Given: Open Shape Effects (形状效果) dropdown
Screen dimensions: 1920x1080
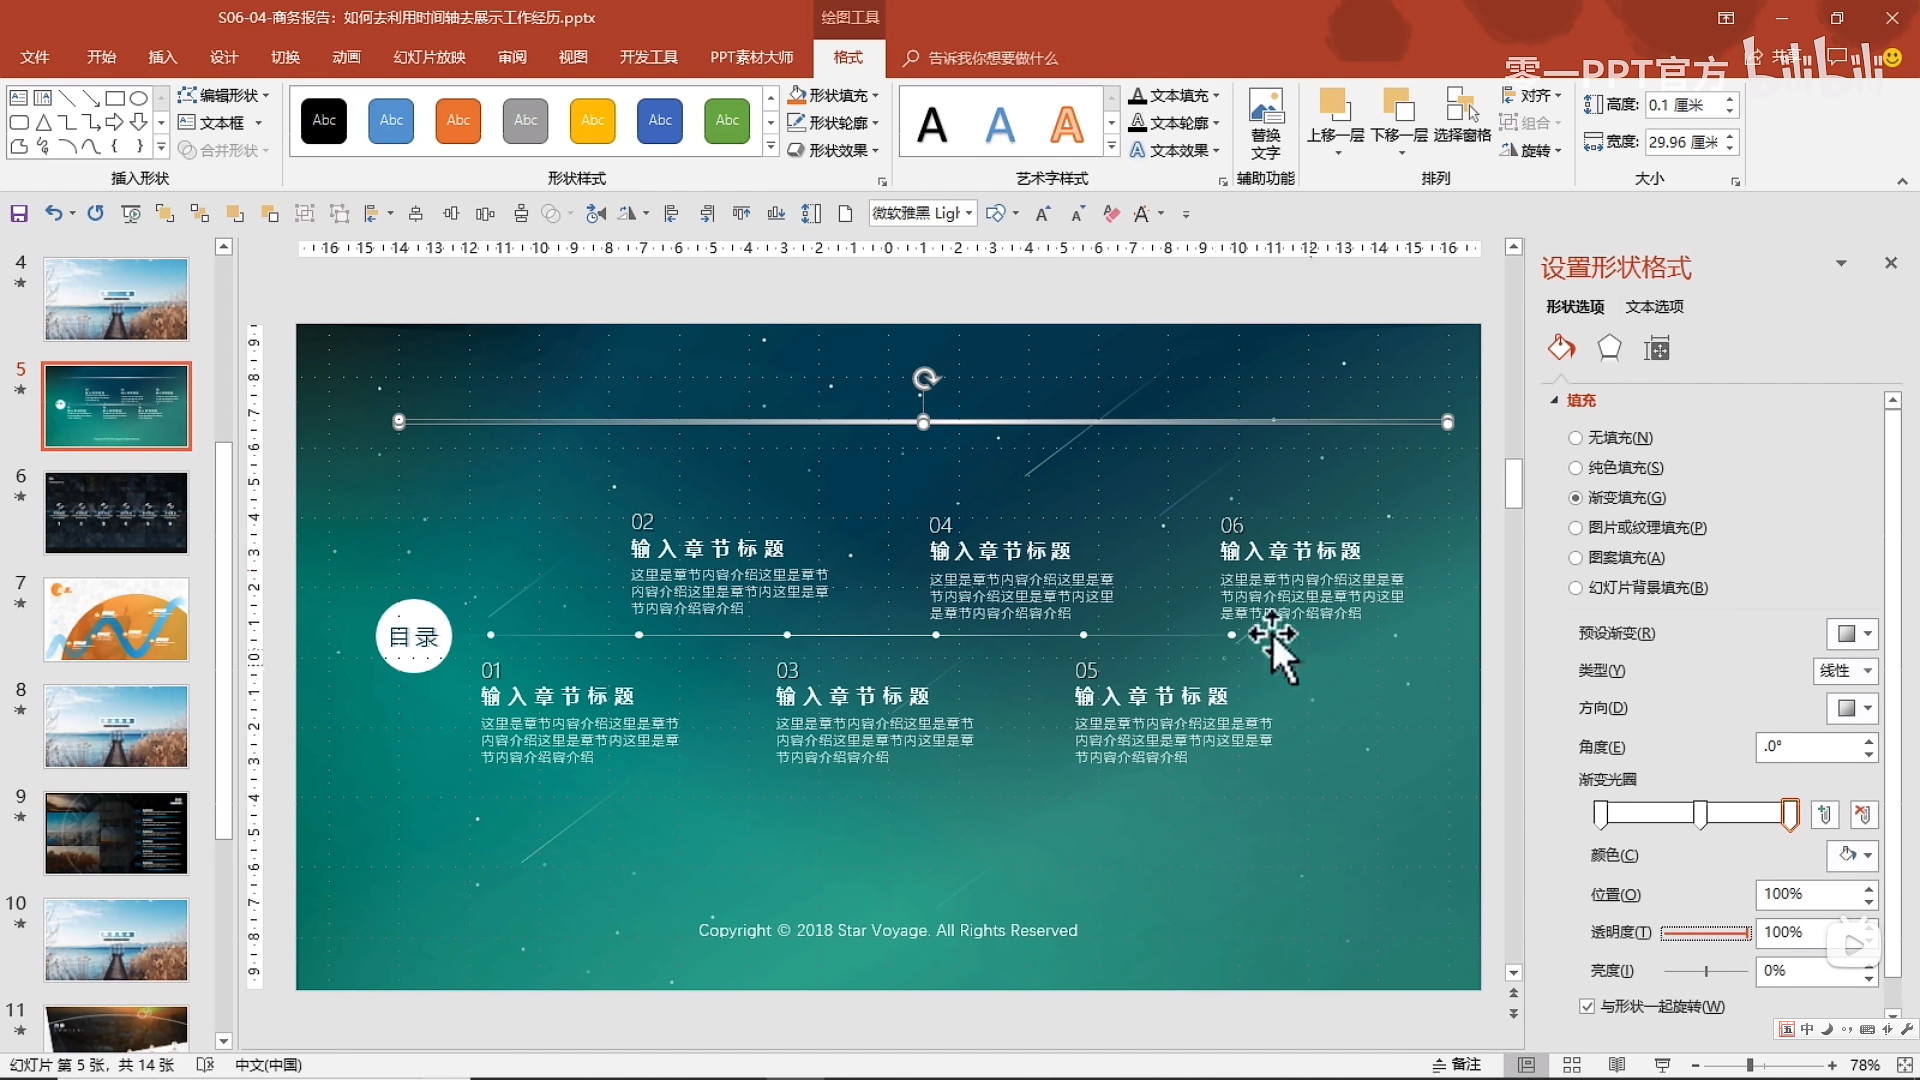Looking at the screenshot, I should (x=833, y=150).
